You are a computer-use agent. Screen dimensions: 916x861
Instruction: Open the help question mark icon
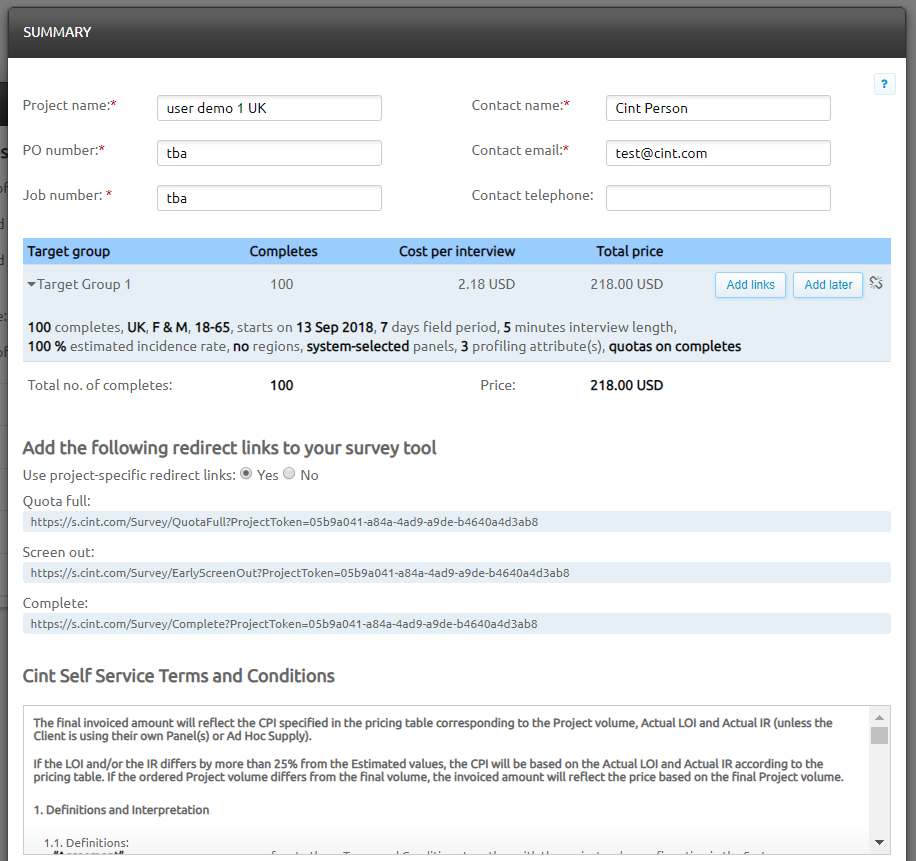click(884, 85)
